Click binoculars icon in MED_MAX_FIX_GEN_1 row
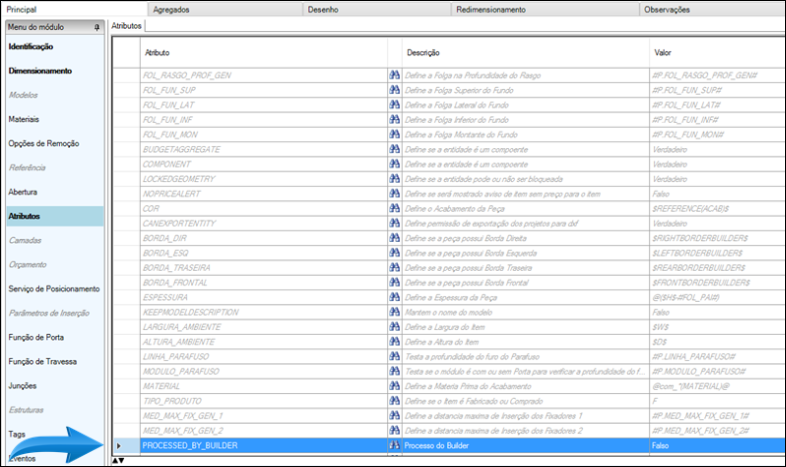Screen dimensions: 786x467 [395, 415]
